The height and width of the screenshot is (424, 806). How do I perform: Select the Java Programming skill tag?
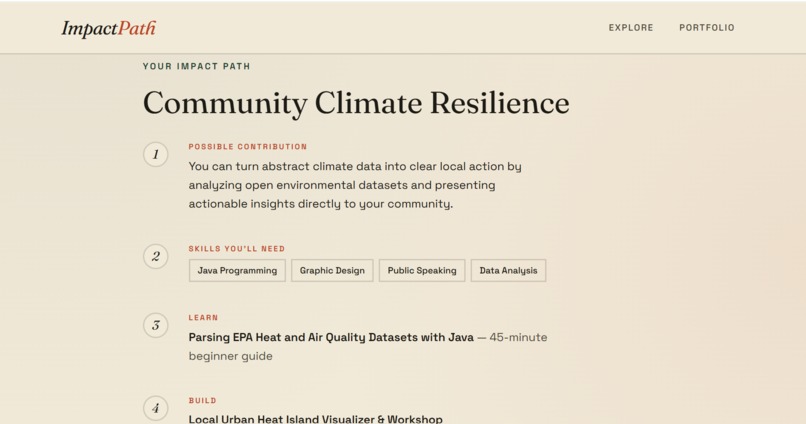tap(237, 270)
